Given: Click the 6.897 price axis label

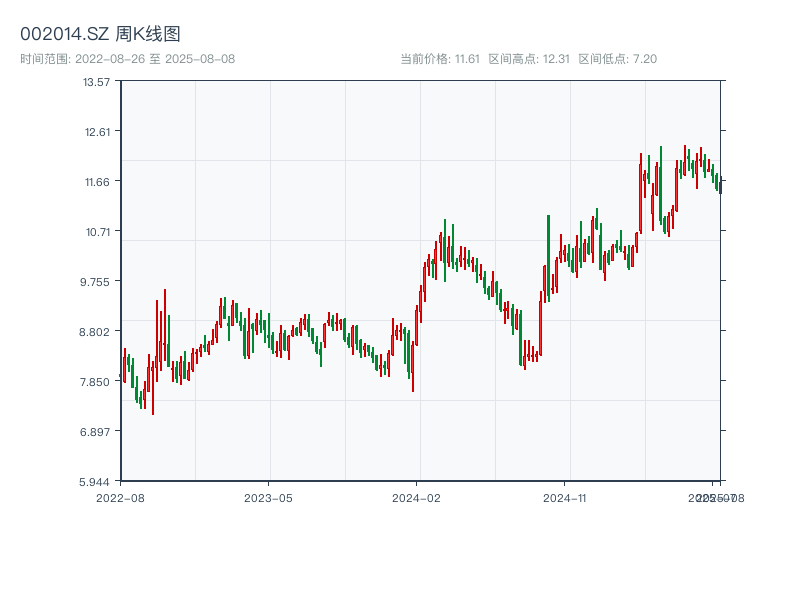Looking at the screenshot, I should (x=96, y=432).
